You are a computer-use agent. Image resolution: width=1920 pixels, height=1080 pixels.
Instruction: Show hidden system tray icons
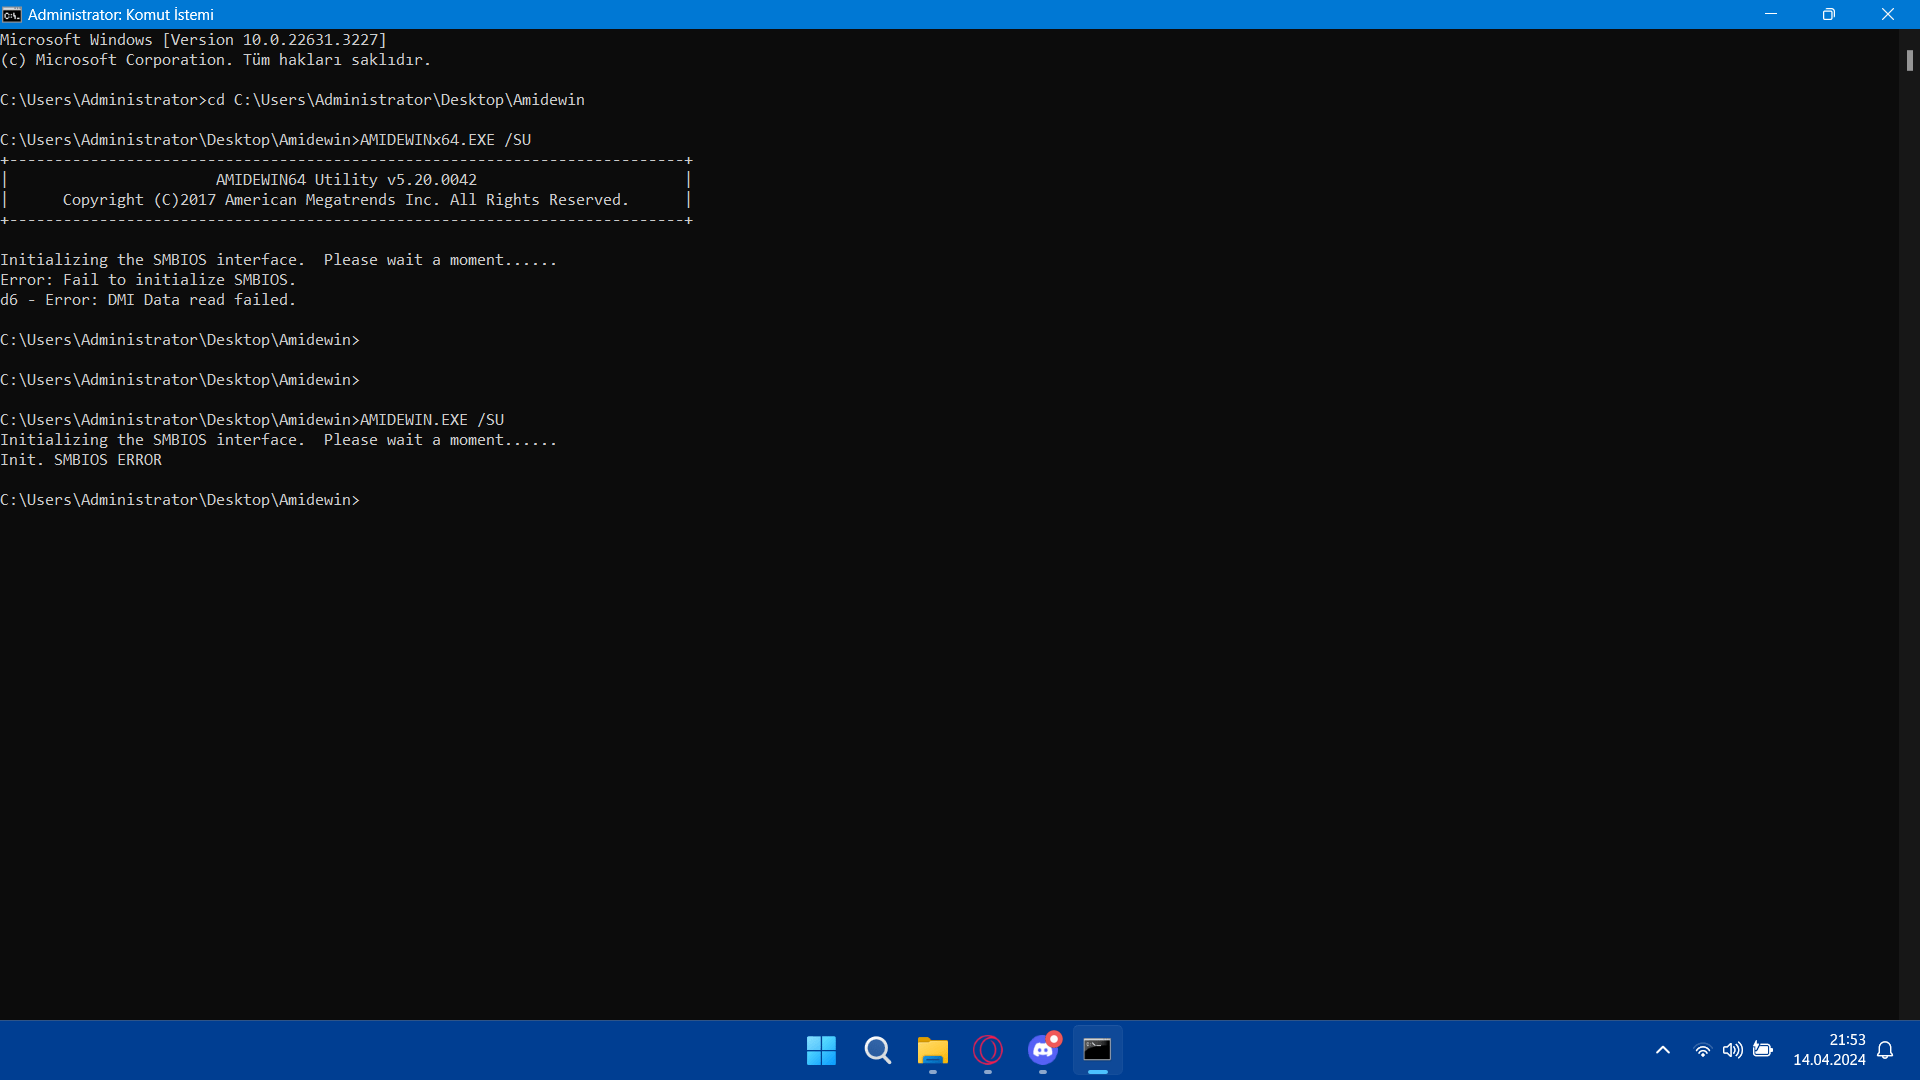[1663, 1050]
